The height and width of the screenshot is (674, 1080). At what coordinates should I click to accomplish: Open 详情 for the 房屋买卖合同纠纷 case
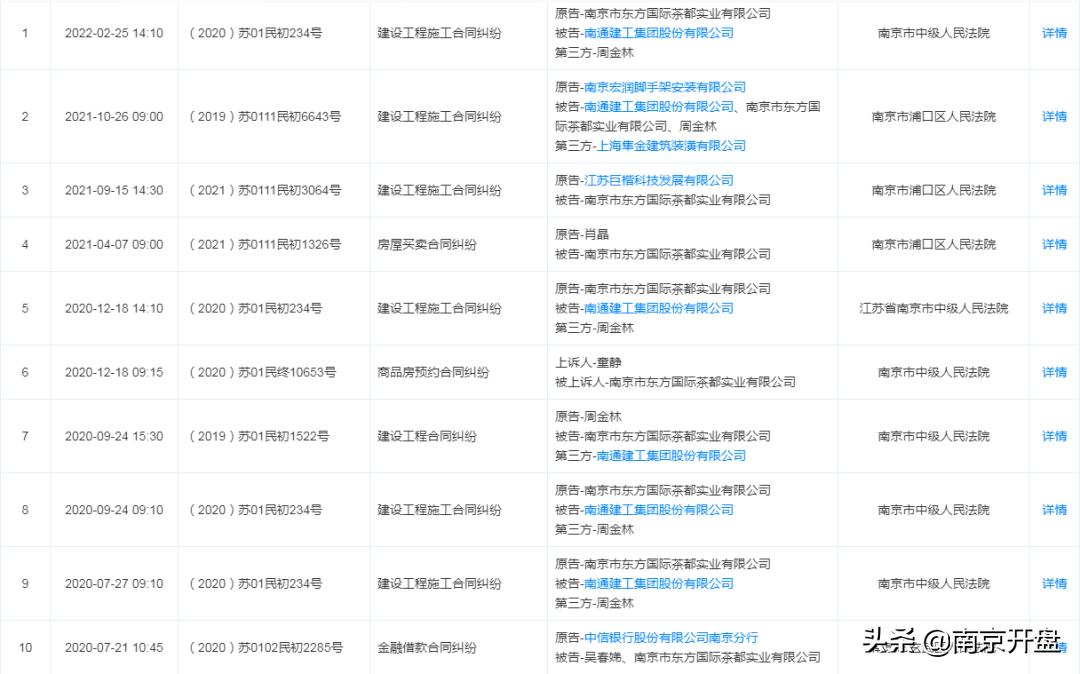pyautogui.click(x=1053, y=243)
